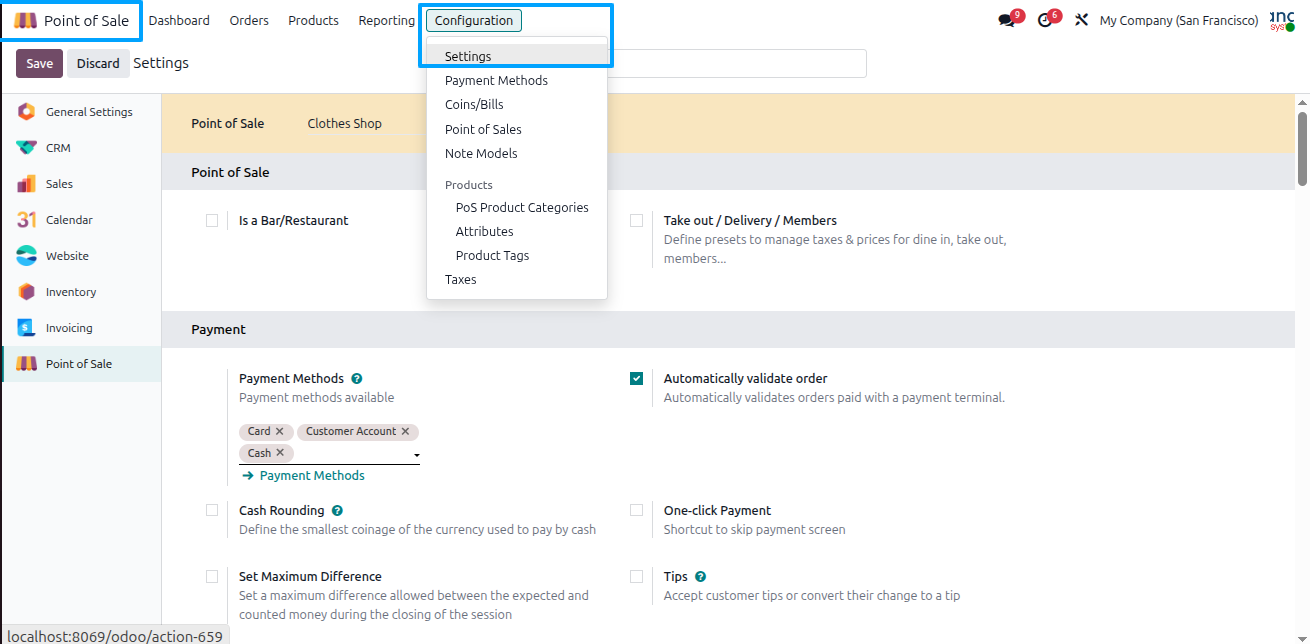
Task: Enable Take out / Delivery / Members checkbox
Action: (x=637, y=221)
